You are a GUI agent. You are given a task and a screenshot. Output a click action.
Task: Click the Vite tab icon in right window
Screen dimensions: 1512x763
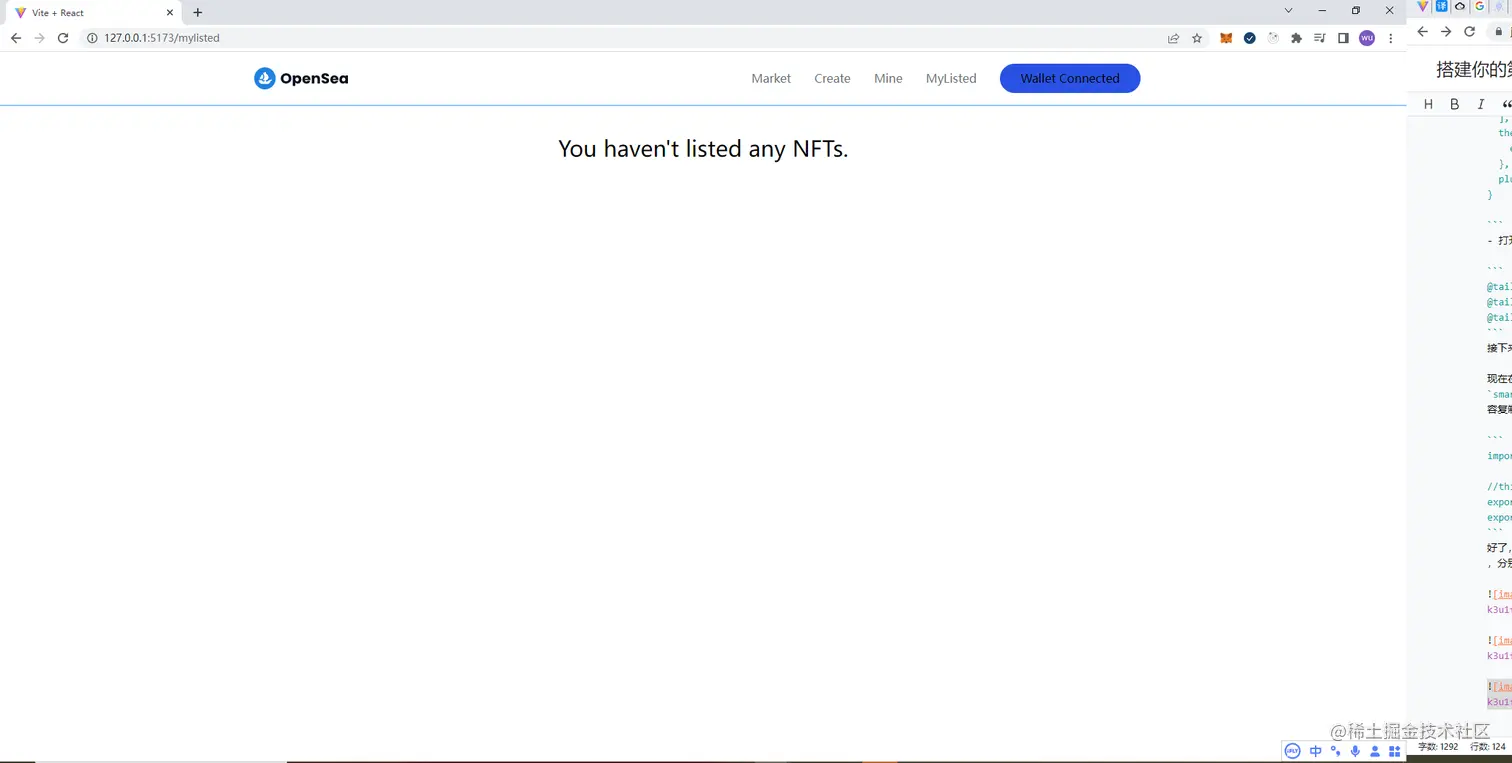click(1423, 6)
